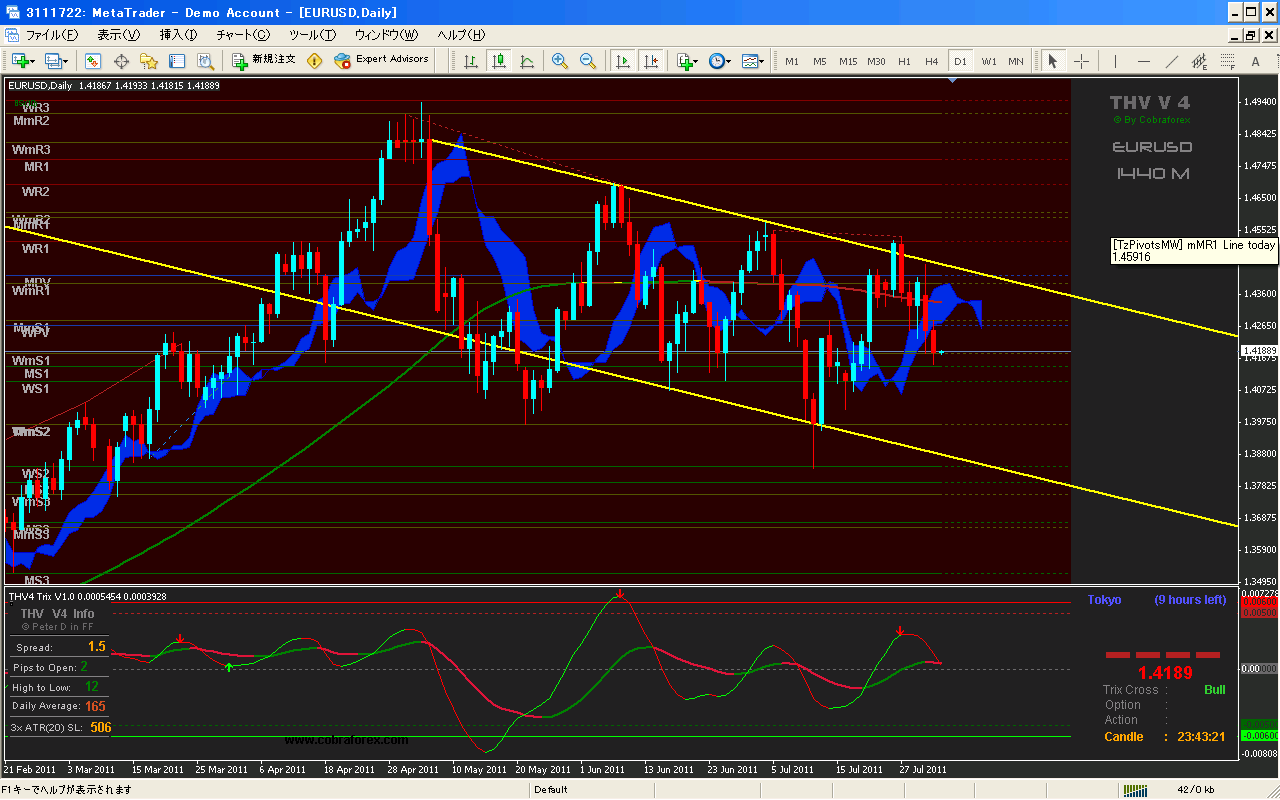Open the Market Watch window icon

(x=93, y=61)
